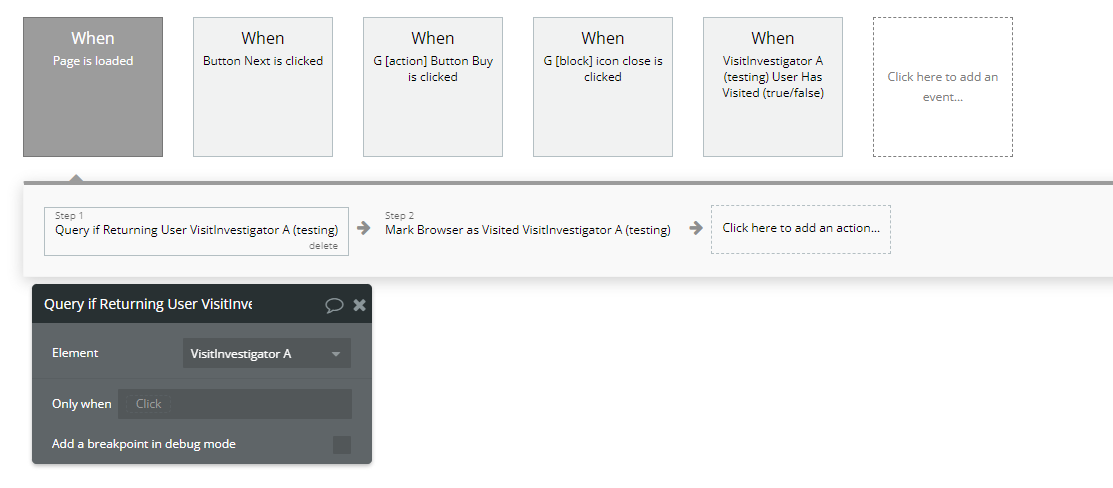Select Step 2 Mark Browser as Visited action
Screen dimensions: 1113x488
(x=527, y=230)
